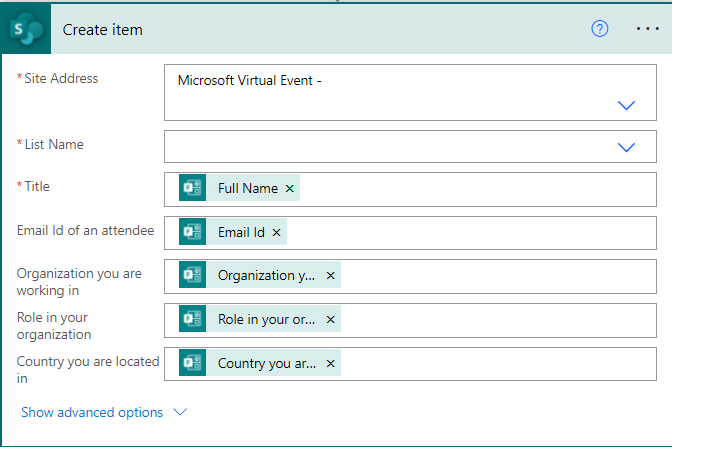Click the Create item card title
The height and width of the screenshot is (456, 701).
click(x=103, y=29)
